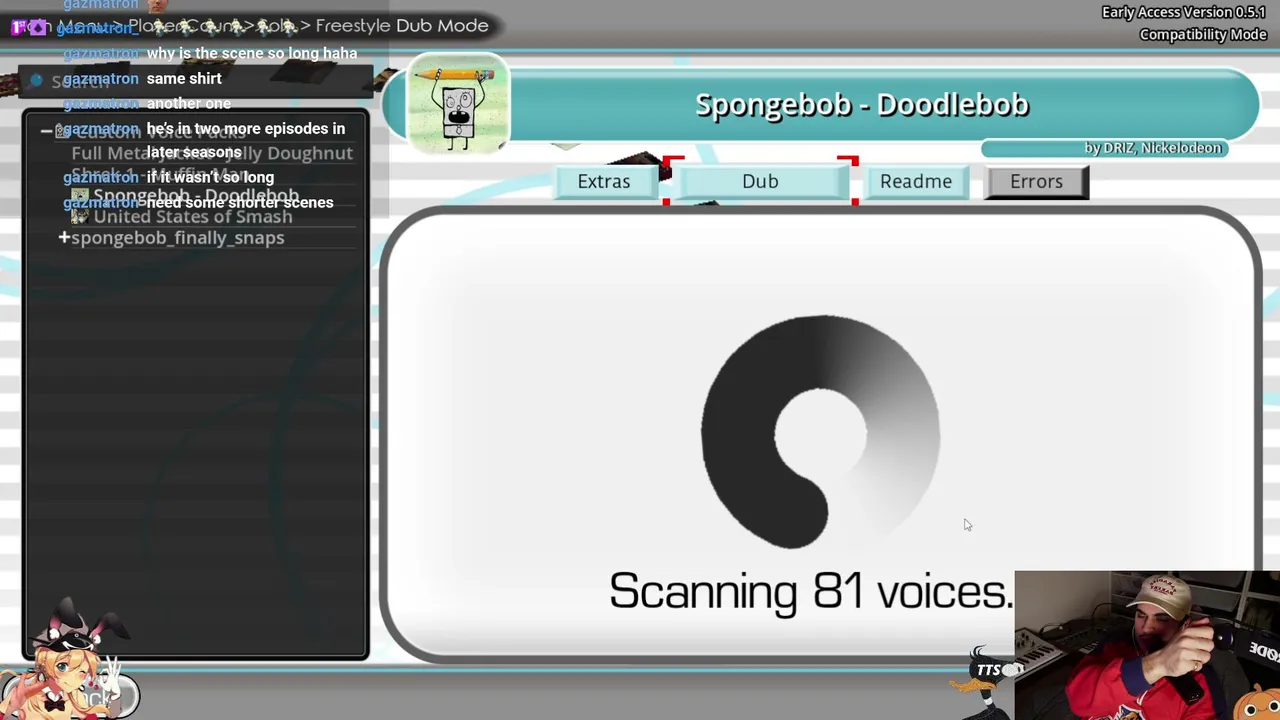This screenshot has width=1280, height=720.
Task: Open the Extras tab
Action: pos(604,181)
